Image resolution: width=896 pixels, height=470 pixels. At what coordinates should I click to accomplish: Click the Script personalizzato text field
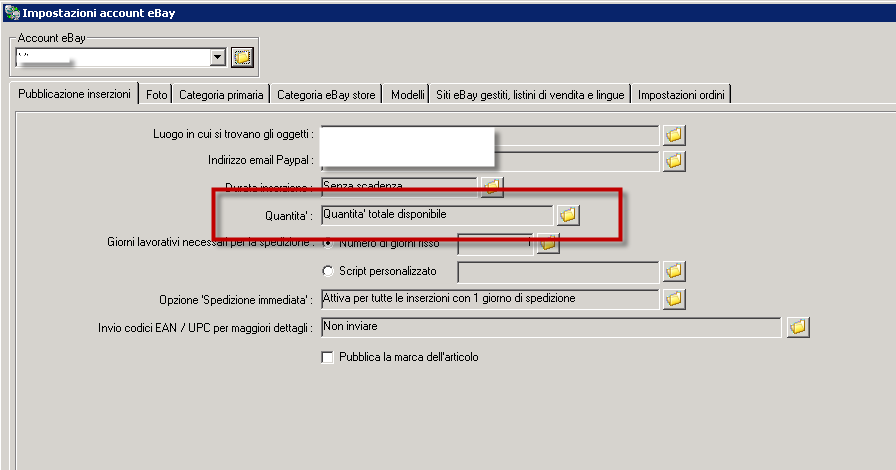[x=558, y=272]
